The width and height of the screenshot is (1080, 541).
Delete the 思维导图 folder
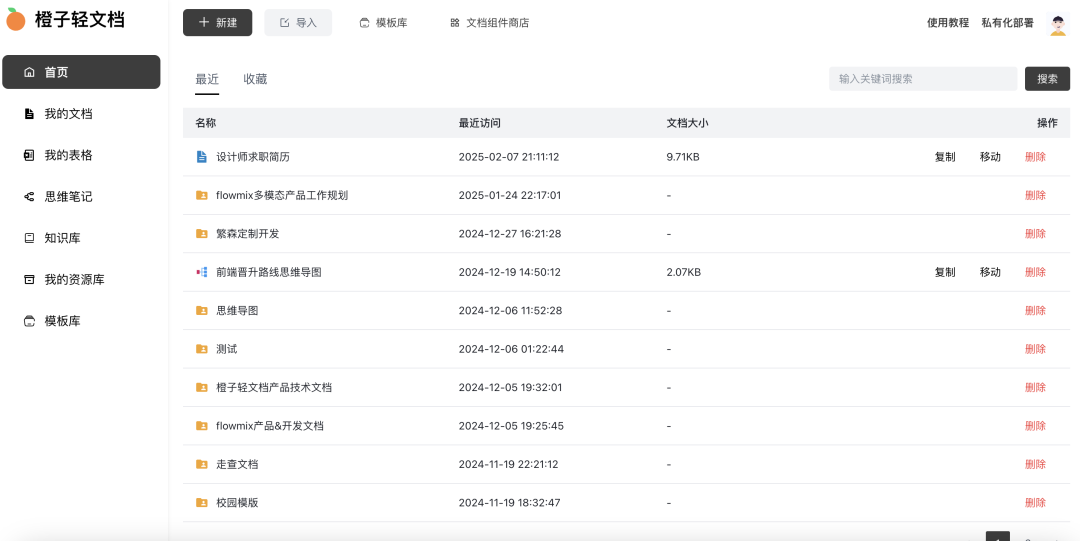click(1035, 311)
